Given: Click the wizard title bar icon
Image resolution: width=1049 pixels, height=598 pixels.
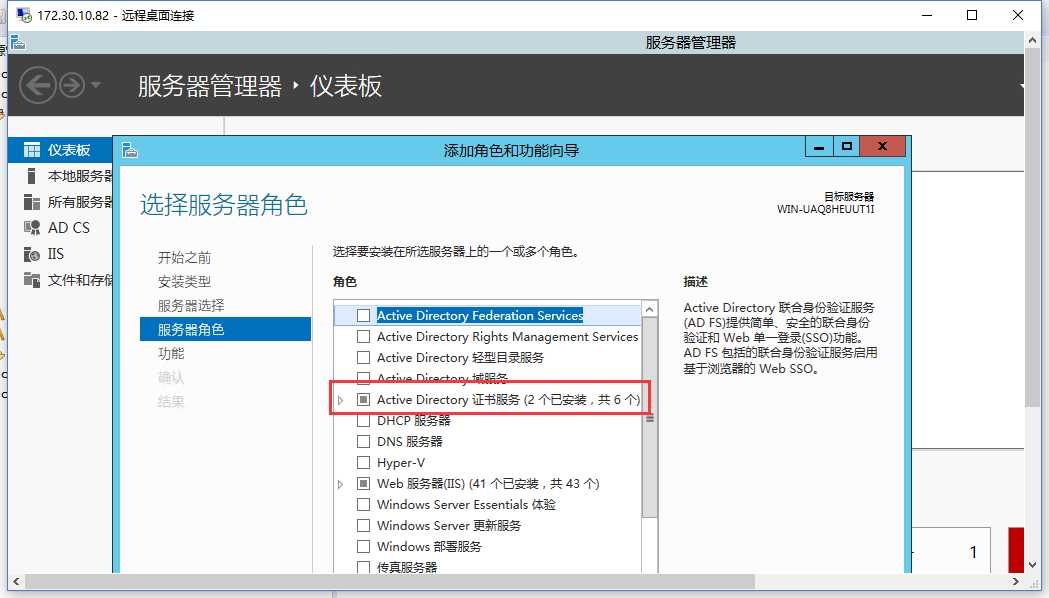Looking at the screenshot, I should [130, 151].
